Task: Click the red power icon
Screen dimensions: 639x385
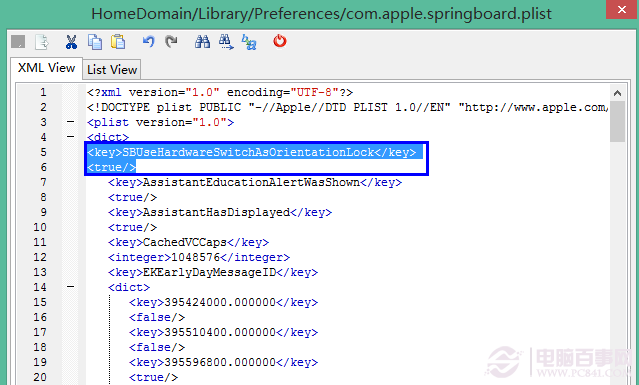Action: pos(280,41)
